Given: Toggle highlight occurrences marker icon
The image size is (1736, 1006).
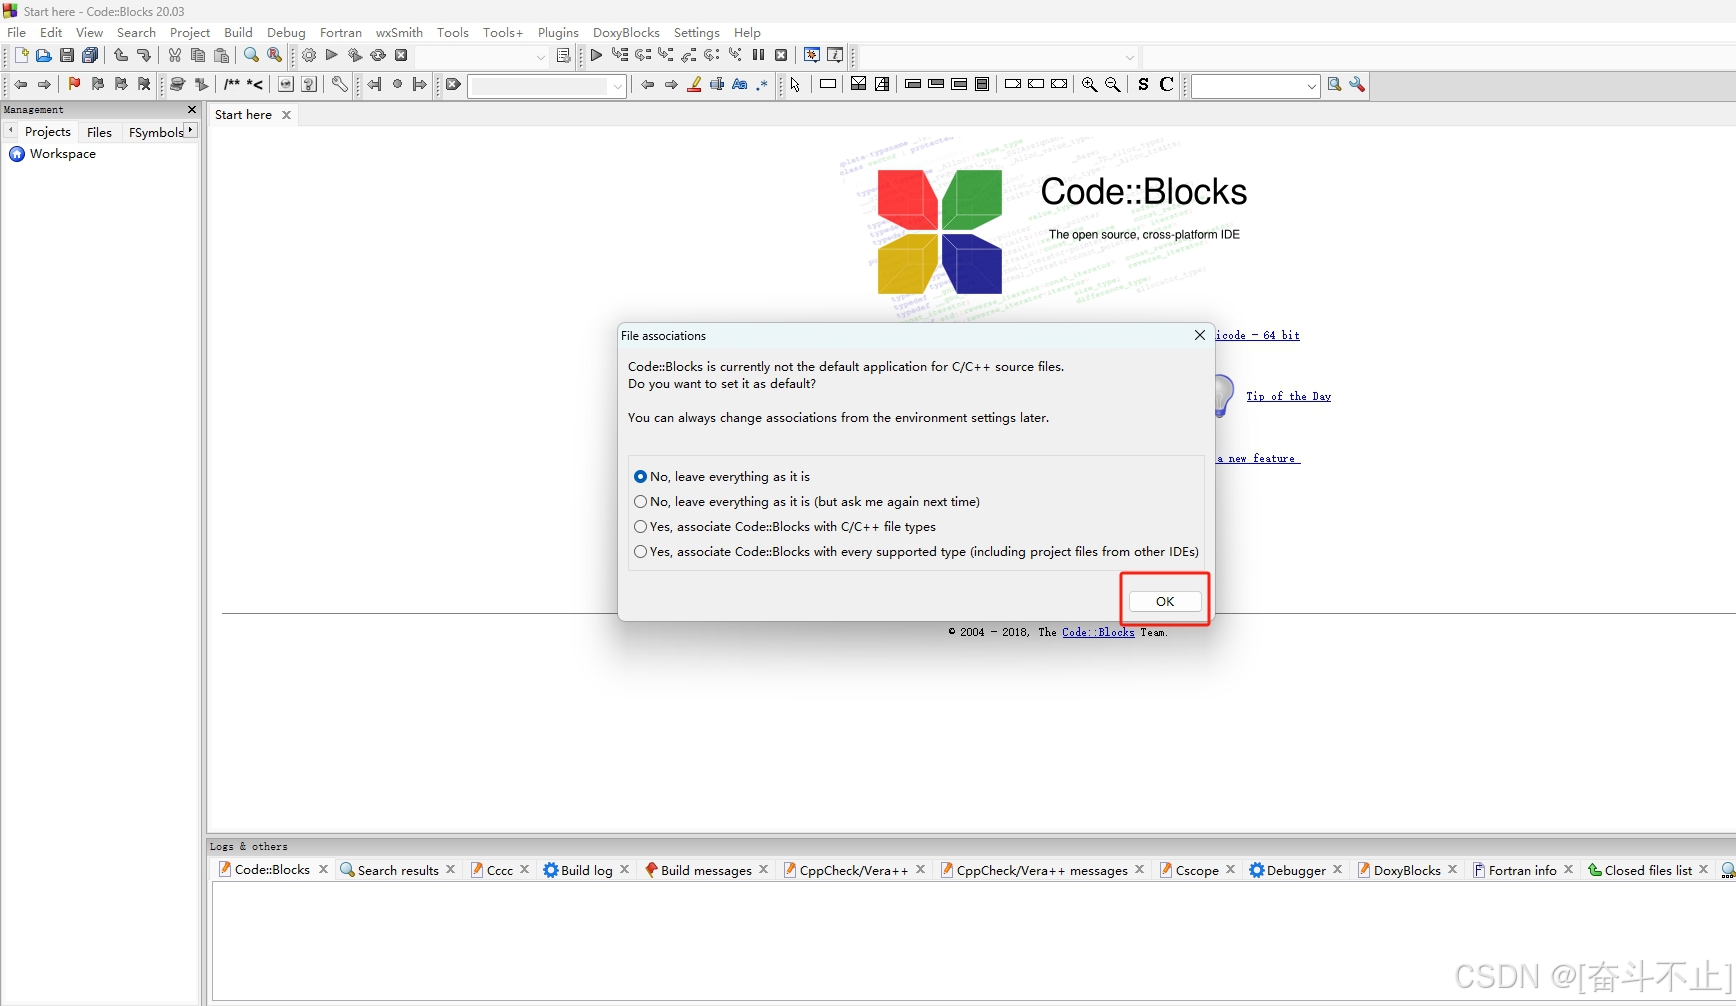Looking at the screenshot, I should (x=694, y=85).
